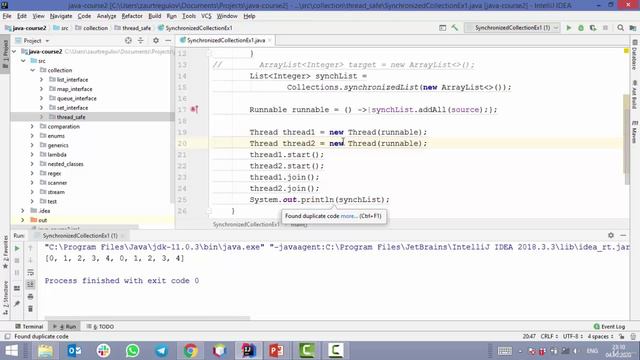
Task: Run SynchronizedCollectionEx1 with the green toolbar arrow
Action: [569, 28]
